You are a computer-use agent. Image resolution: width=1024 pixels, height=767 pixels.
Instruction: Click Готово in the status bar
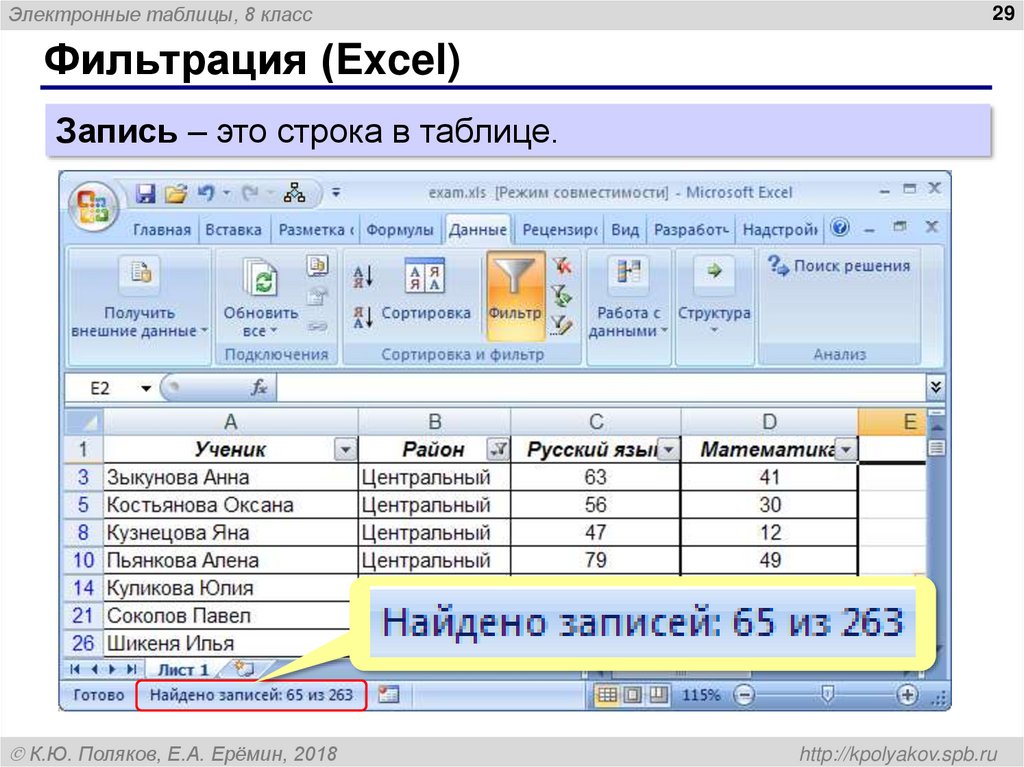click(x=99, y=693)
